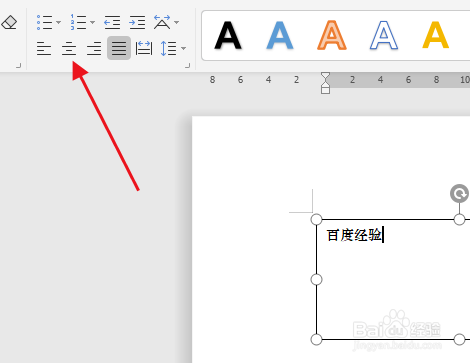
Task: Apply bulleted list formatting
Action: (x=44, y=22)
